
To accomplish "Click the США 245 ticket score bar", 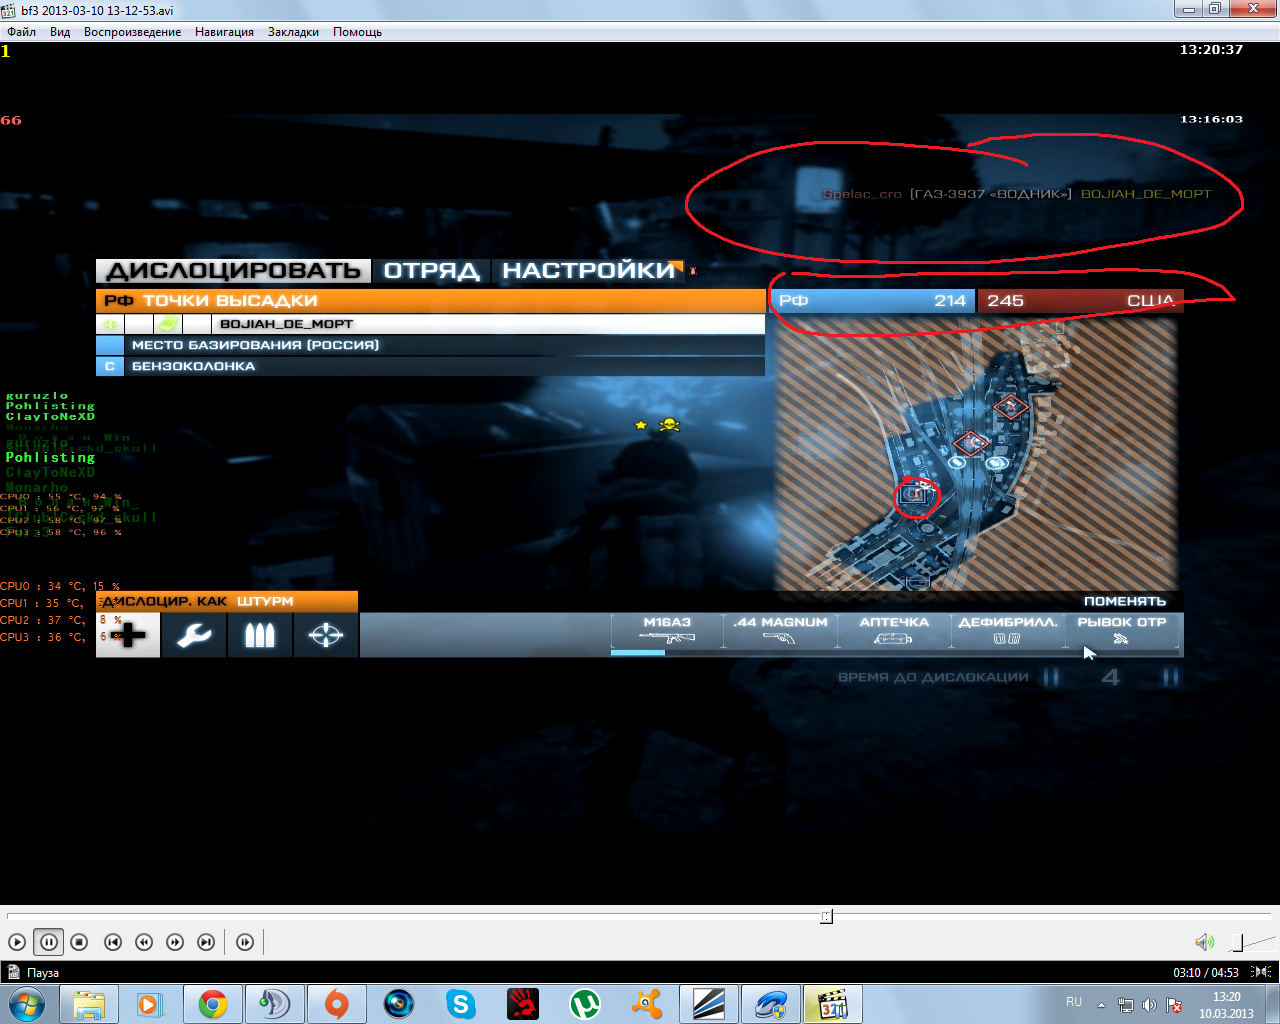I will tap(1080, 300).
